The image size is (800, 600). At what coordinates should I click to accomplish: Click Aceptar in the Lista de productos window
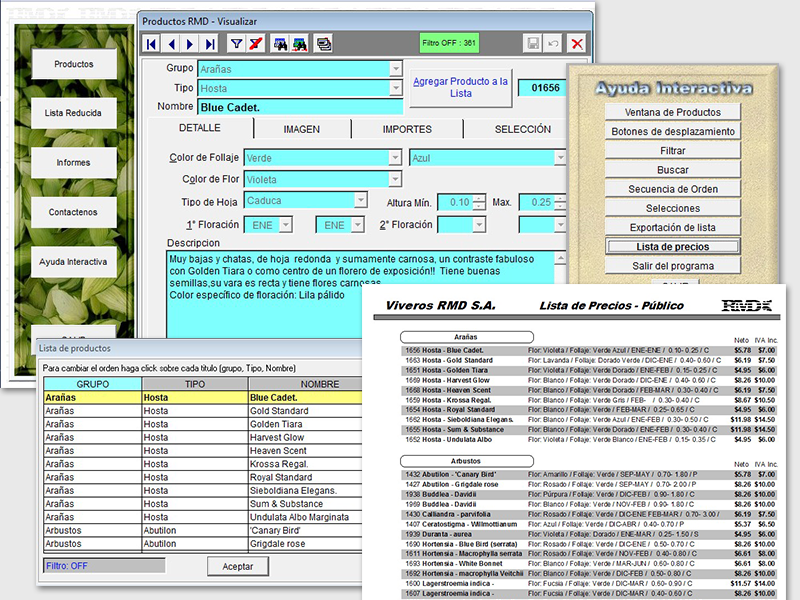pos(237,566)
